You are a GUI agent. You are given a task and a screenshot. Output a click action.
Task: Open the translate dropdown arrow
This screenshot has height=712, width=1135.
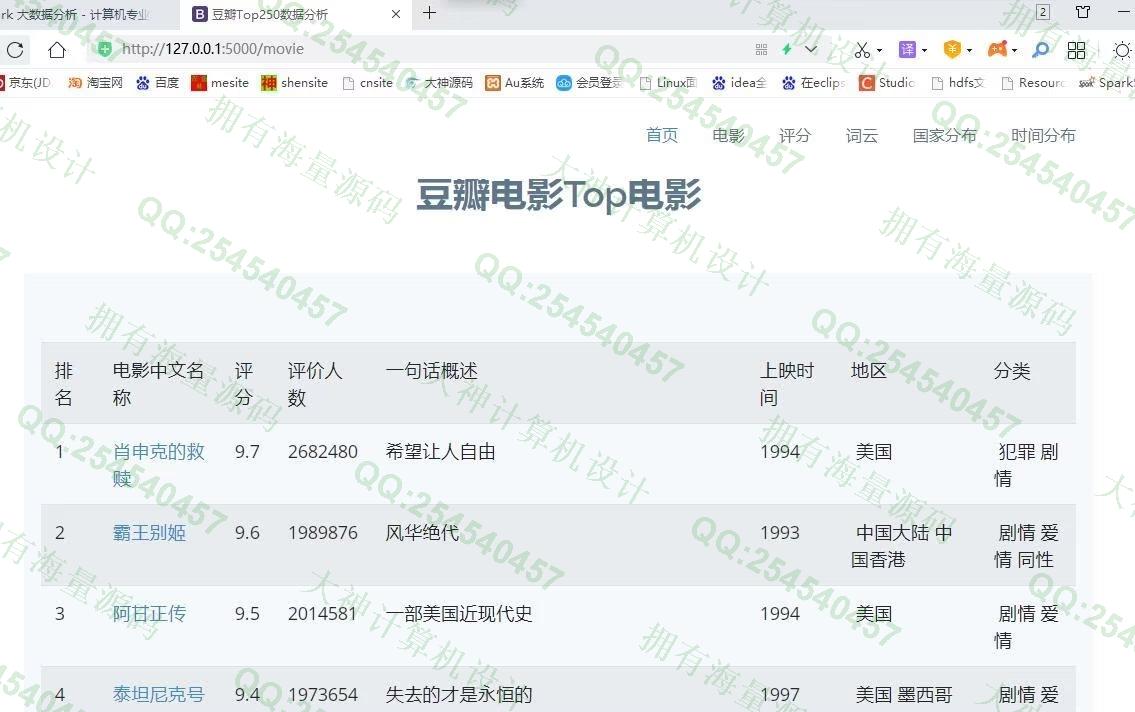[924, 51]
